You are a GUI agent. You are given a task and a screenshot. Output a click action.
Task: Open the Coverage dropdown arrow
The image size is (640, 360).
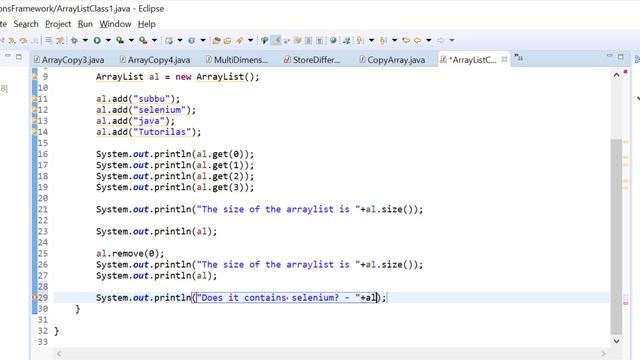pyautogui.click(x=131, y=40)
